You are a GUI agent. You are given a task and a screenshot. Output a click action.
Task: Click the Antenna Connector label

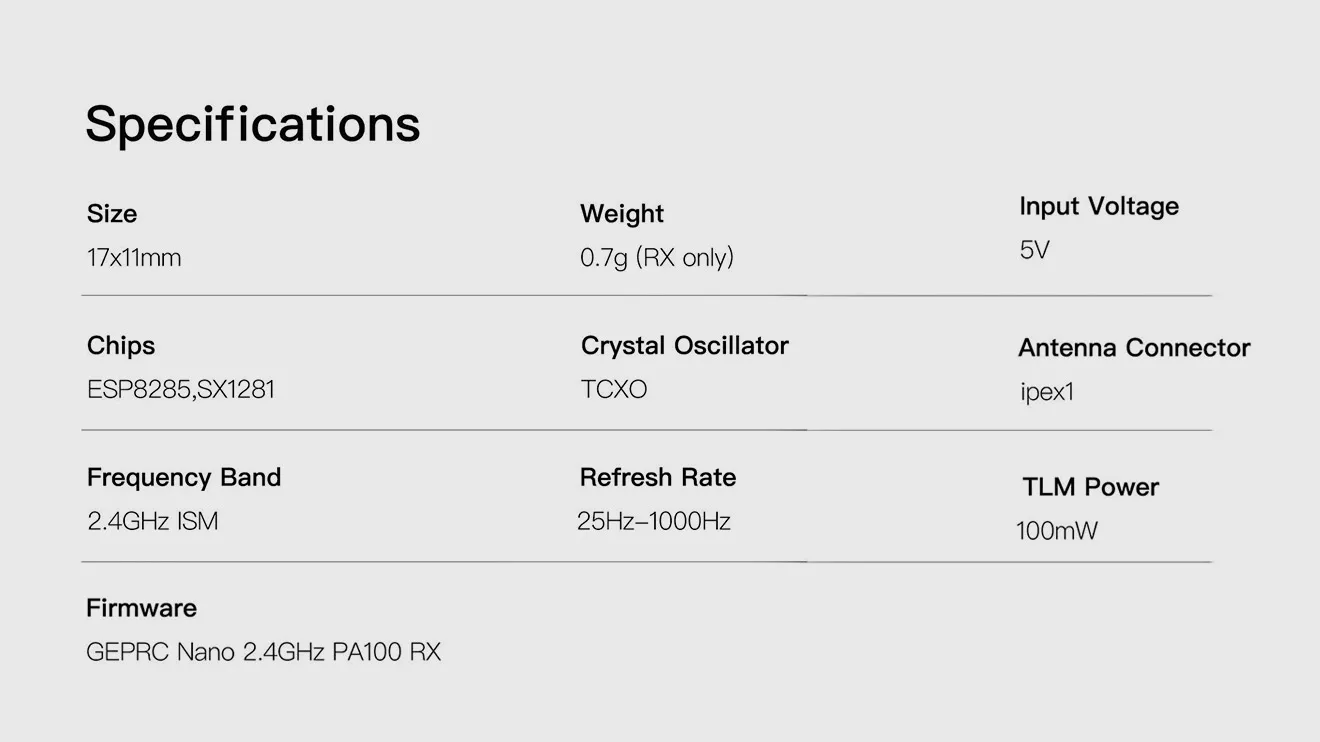coord(1134,348)
